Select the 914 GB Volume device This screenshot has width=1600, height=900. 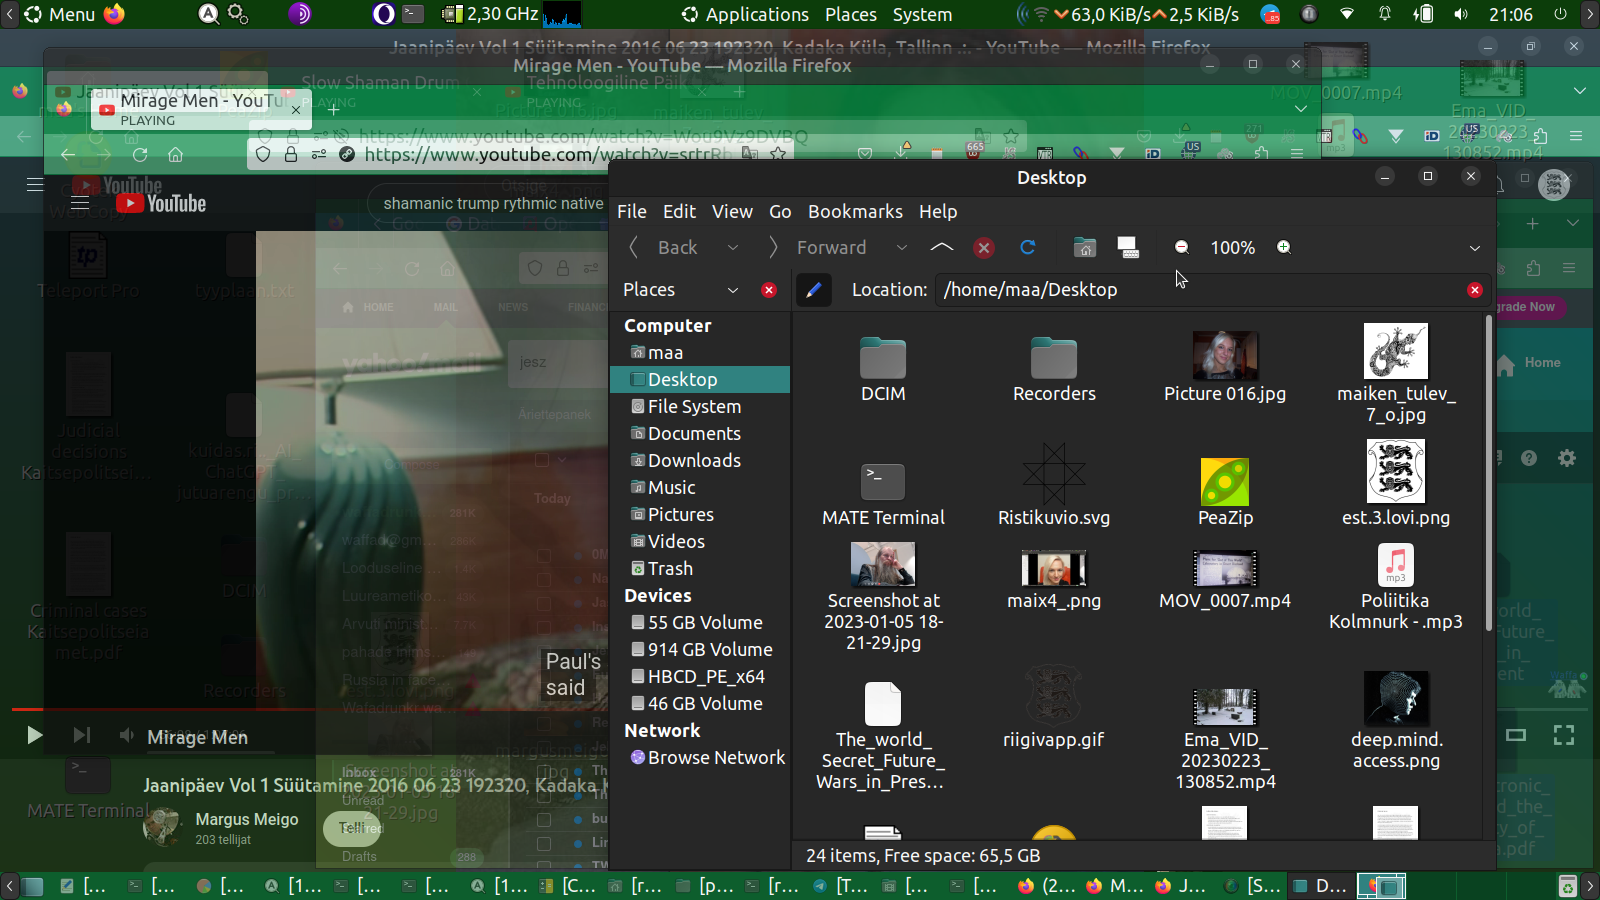[x=700, y=649]
